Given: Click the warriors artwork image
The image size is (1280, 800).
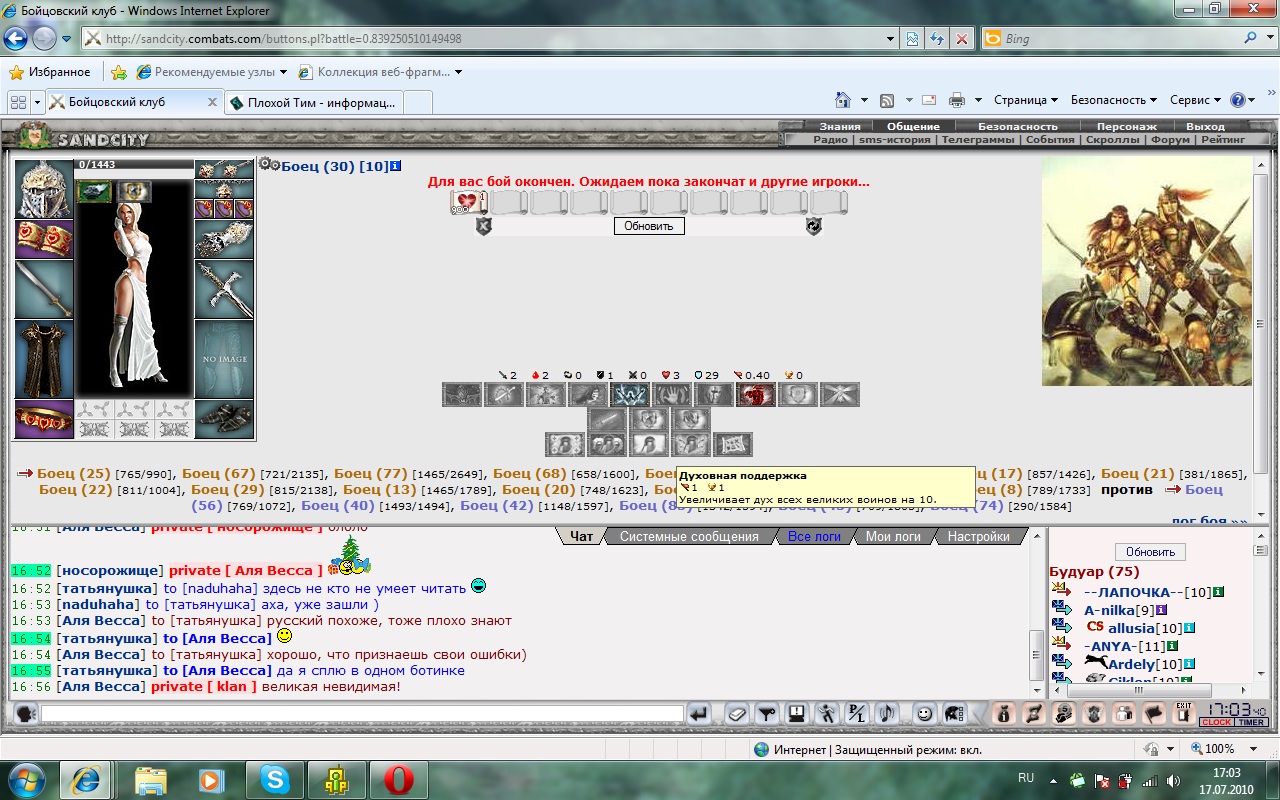Looking at the screenshot, I should pyautogui.click(x=1146, y=272).
